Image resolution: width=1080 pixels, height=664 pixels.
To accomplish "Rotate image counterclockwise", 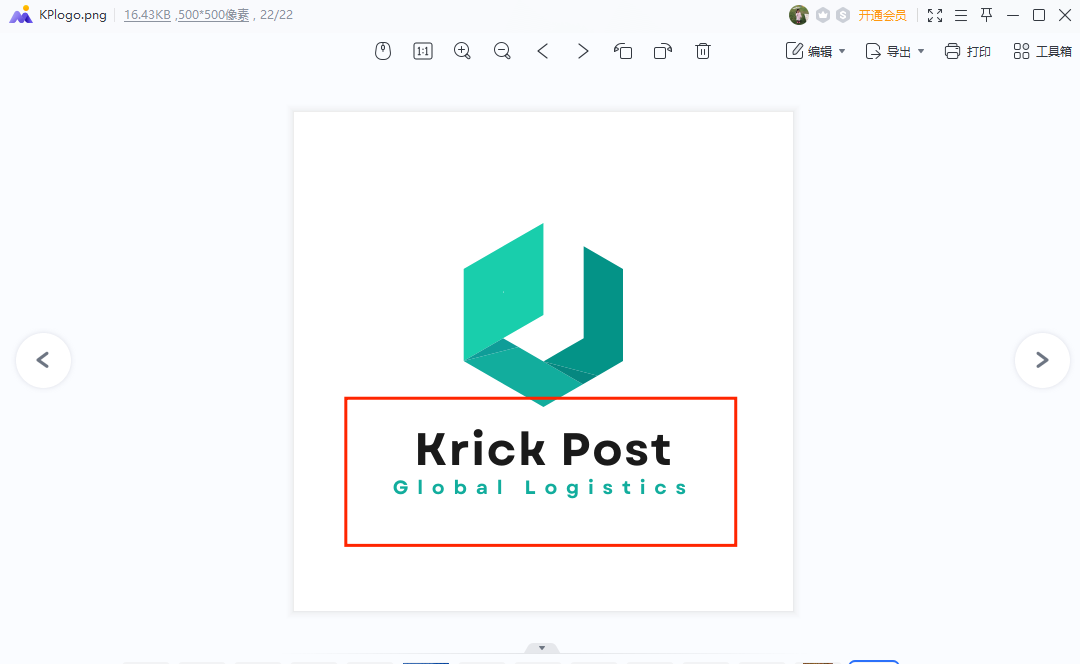I will 623,51.
